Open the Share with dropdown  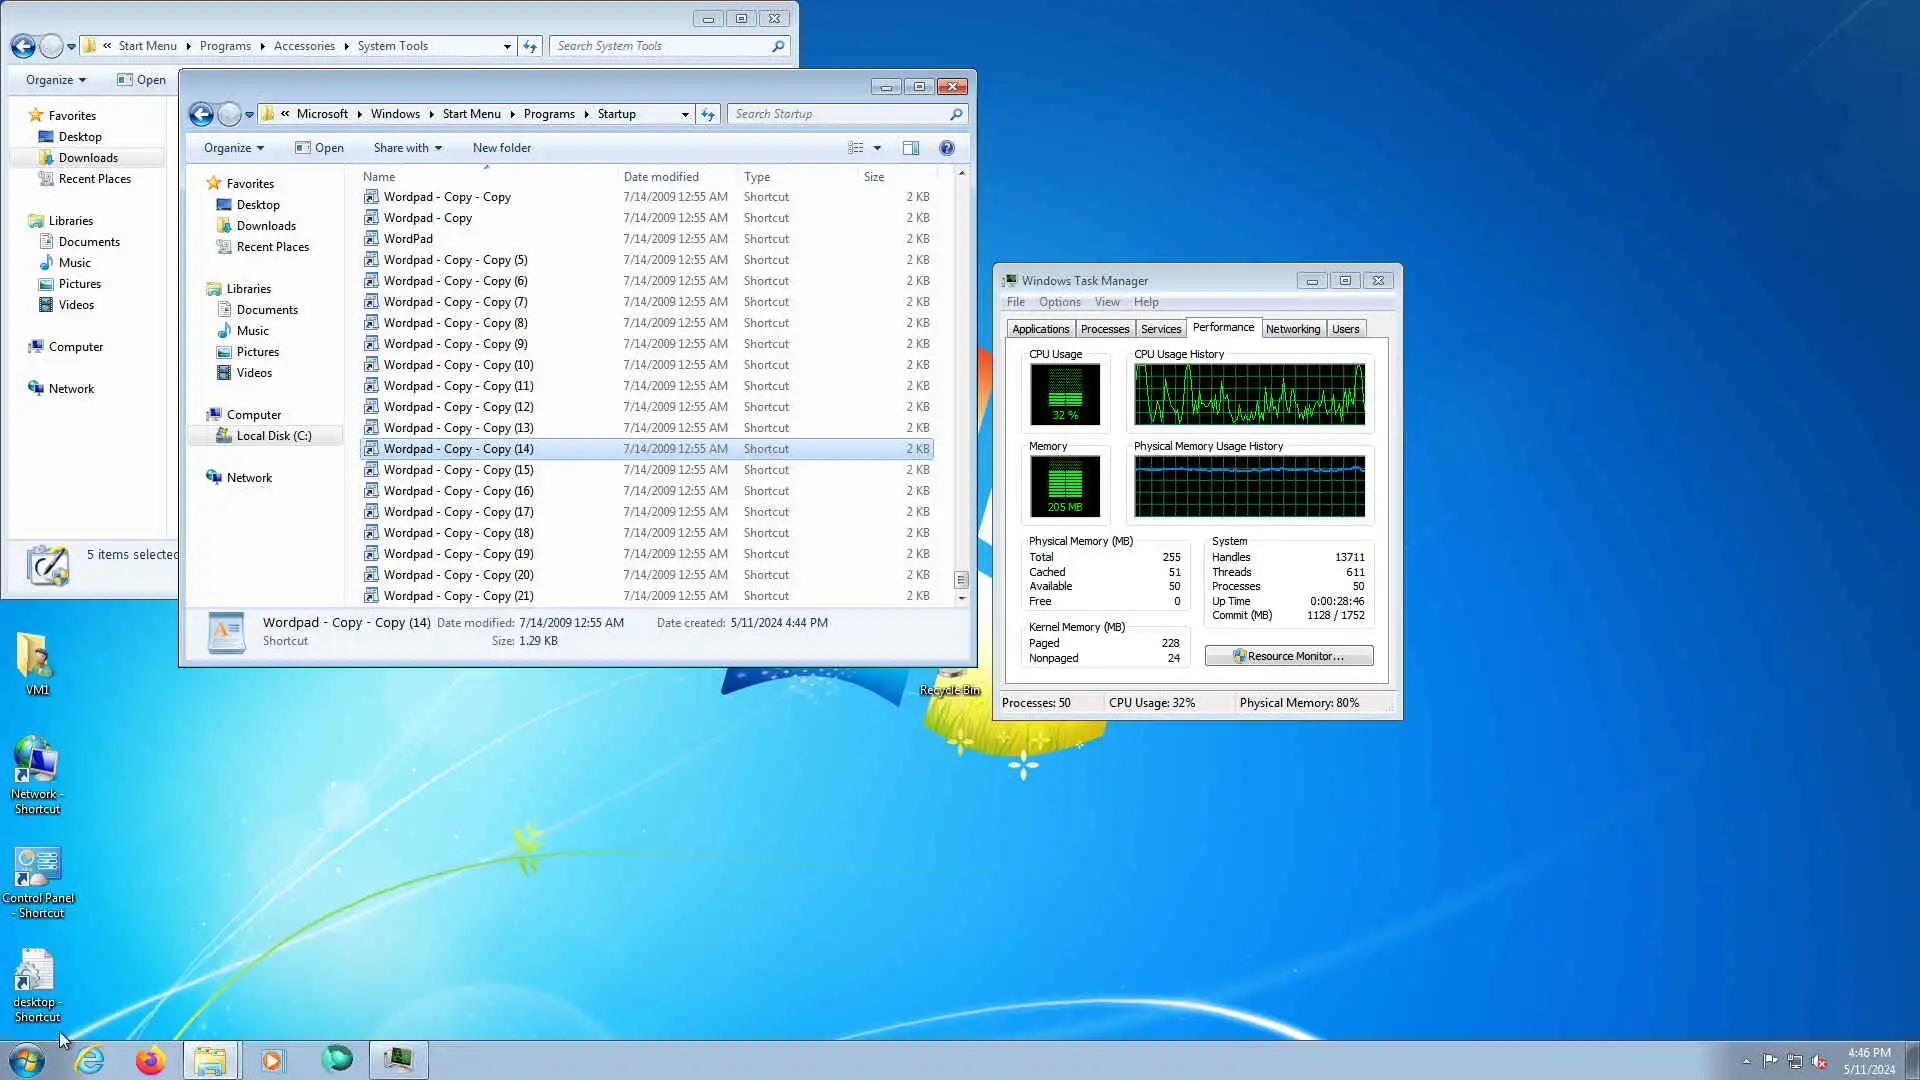tap(407, 148)
